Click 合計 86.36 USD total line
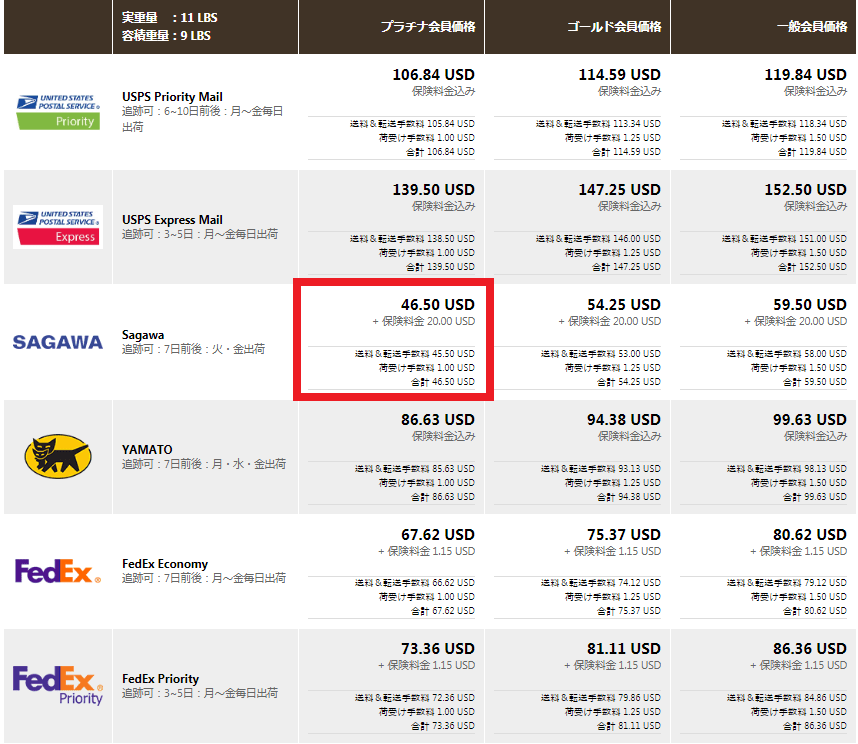This screenshot has height=744, width=858. point(815,726)
